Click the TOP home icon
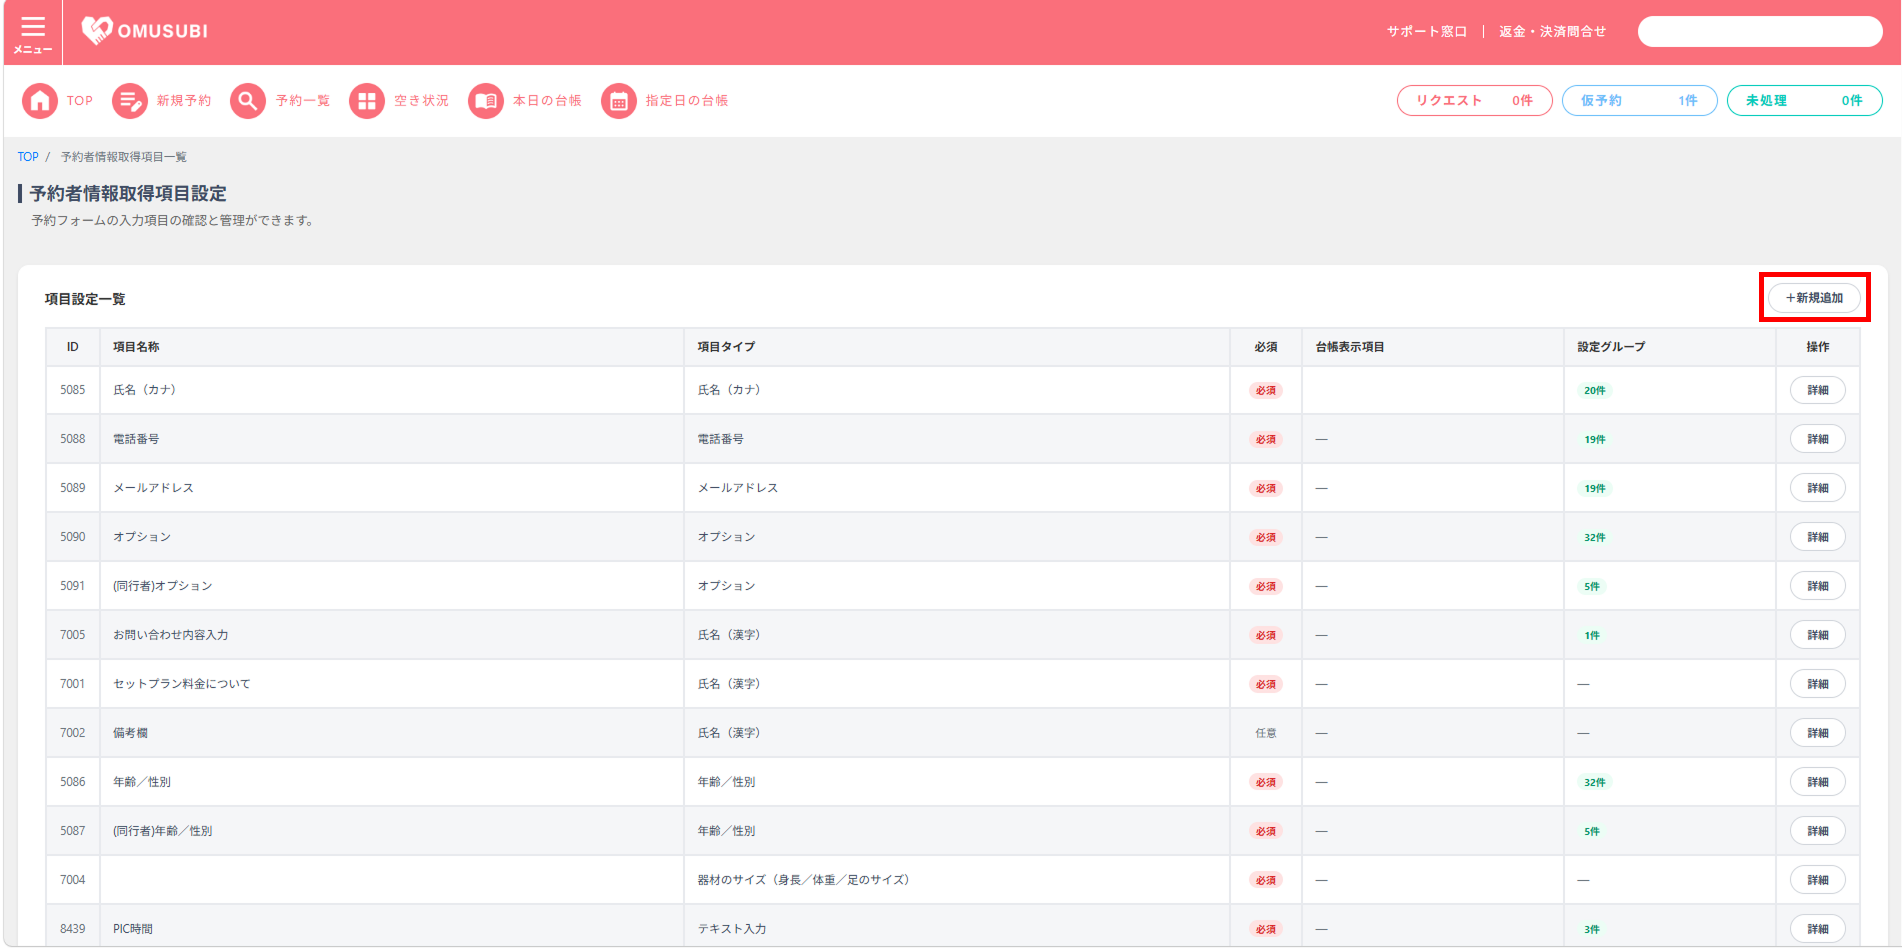1902x950 pixels. [40, 101]
